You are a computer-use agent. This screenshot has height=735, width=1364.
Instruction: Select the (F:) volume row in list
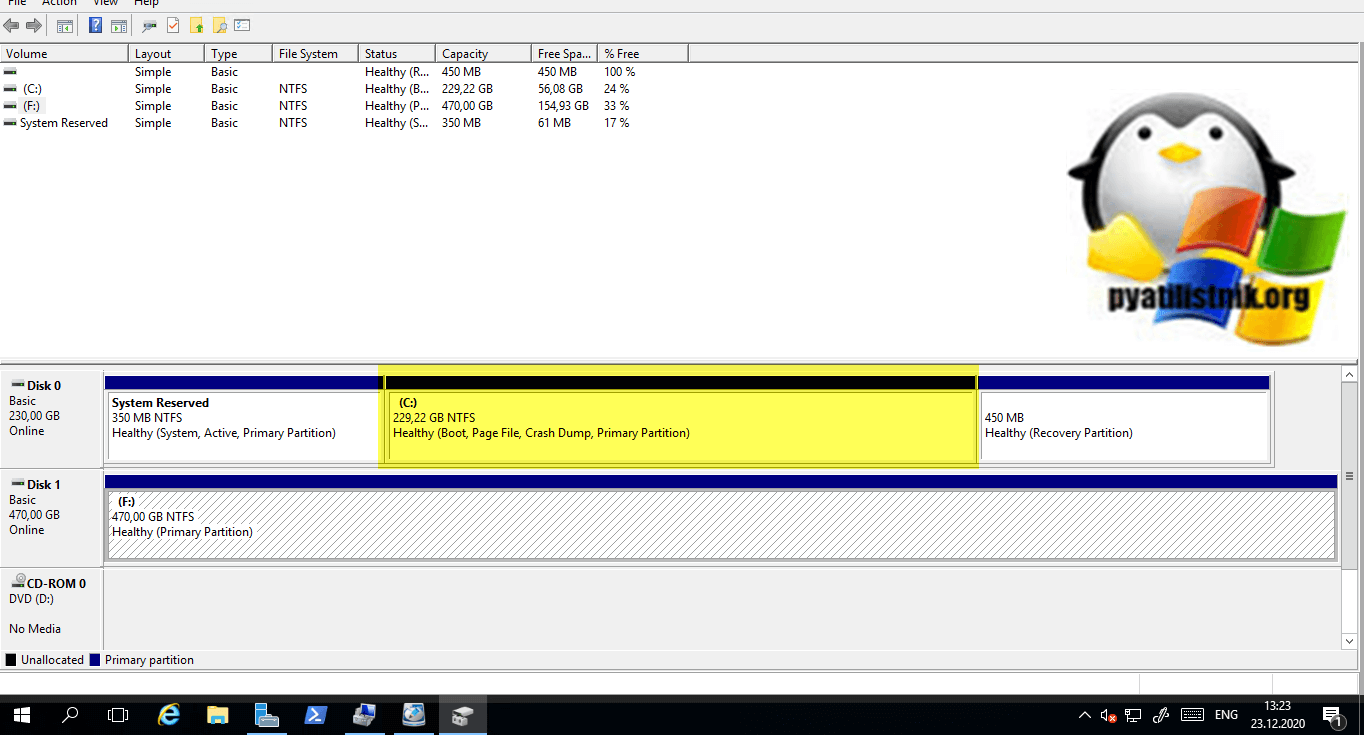coord(31,106)
